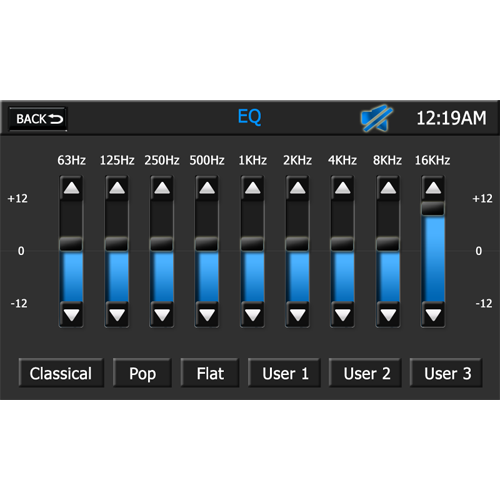Select the Classical EQ preset

[x=61, y=373]
